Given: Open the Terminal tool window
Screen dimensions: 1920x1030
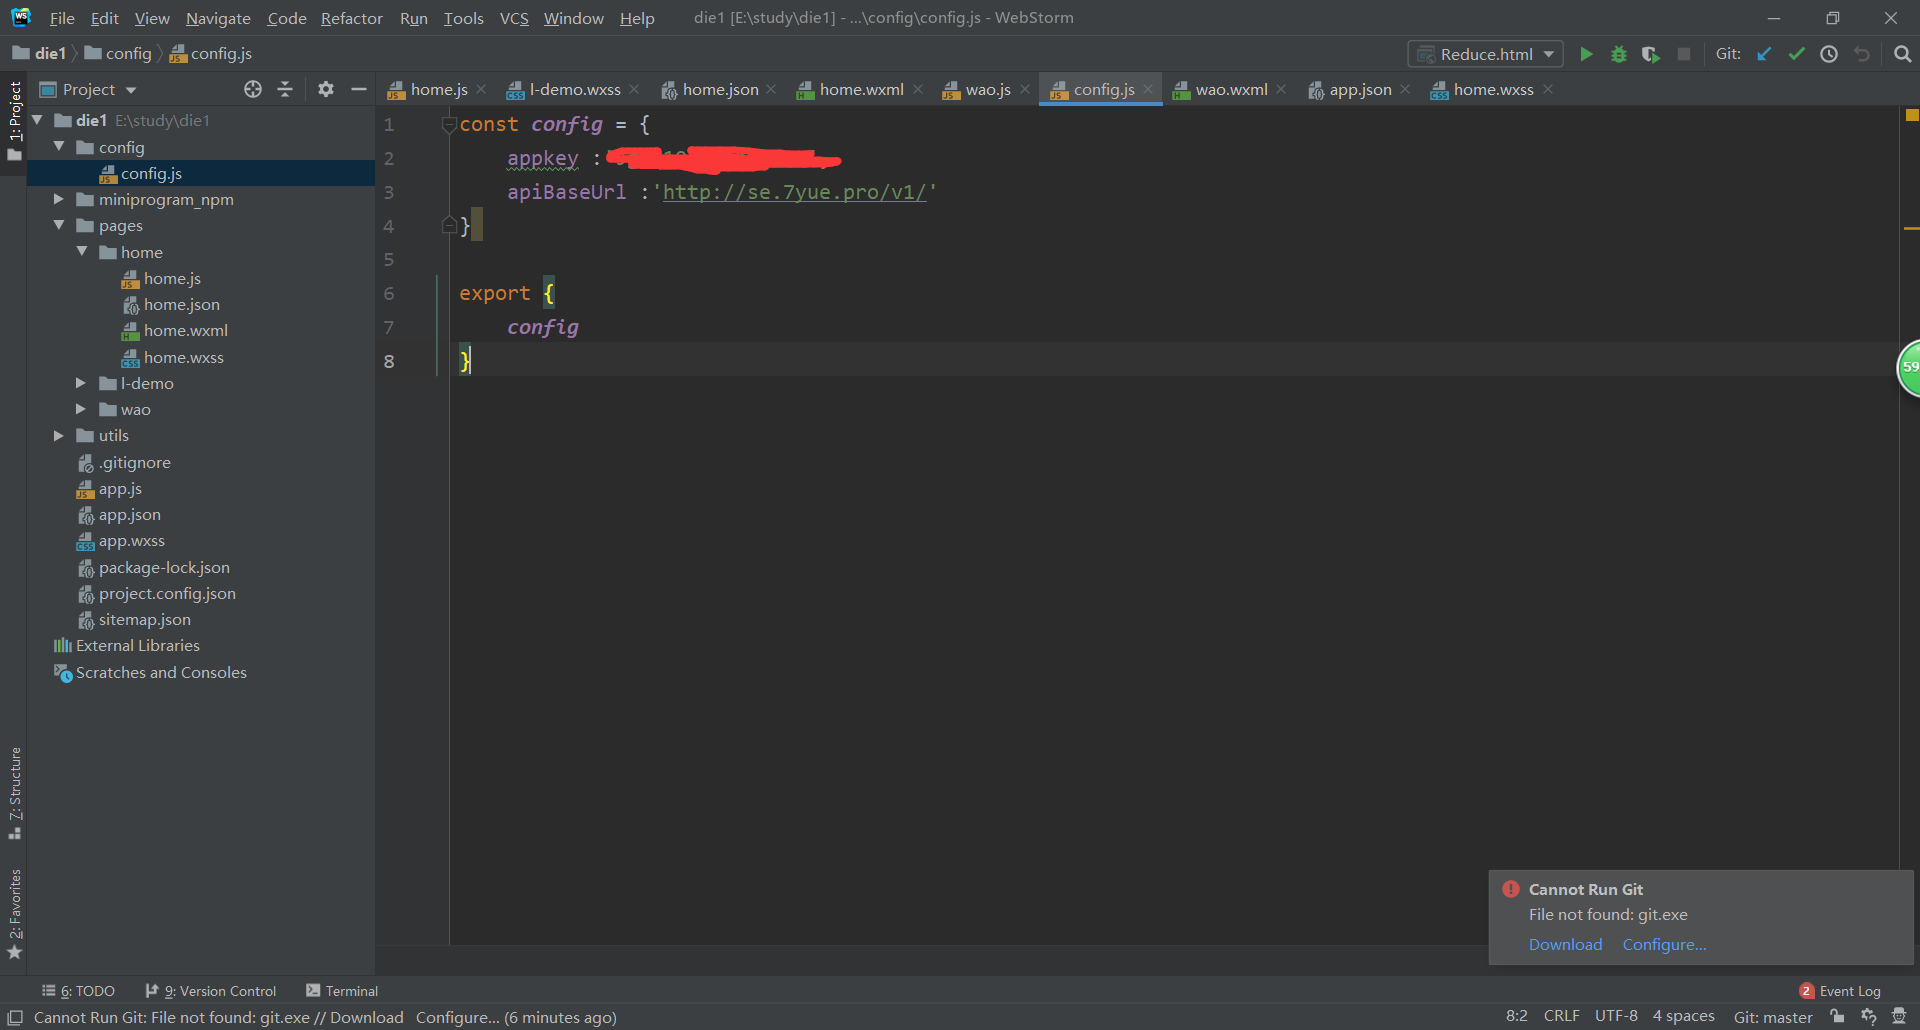Looking at the screenshot, I should coord(342,991).
